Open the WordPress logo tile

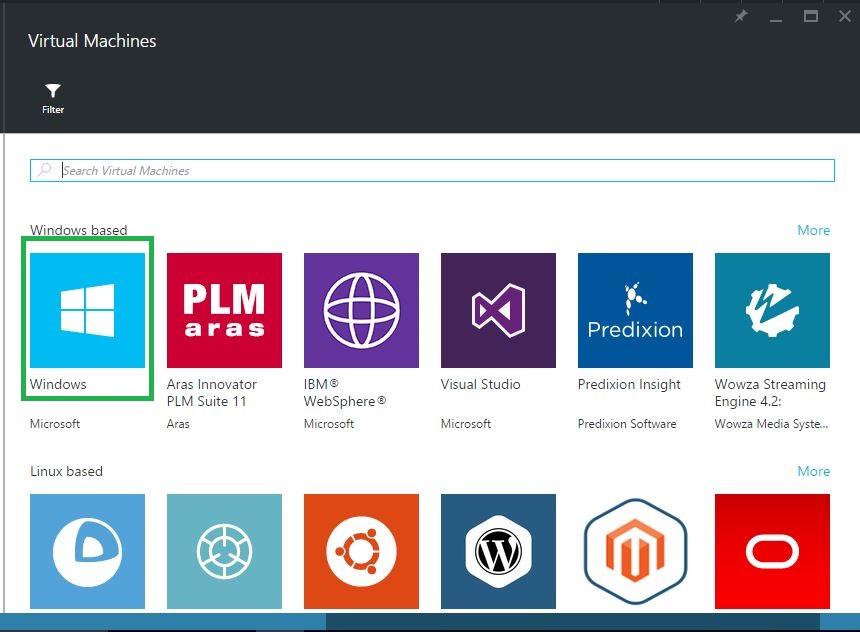(x=499, y=551)
